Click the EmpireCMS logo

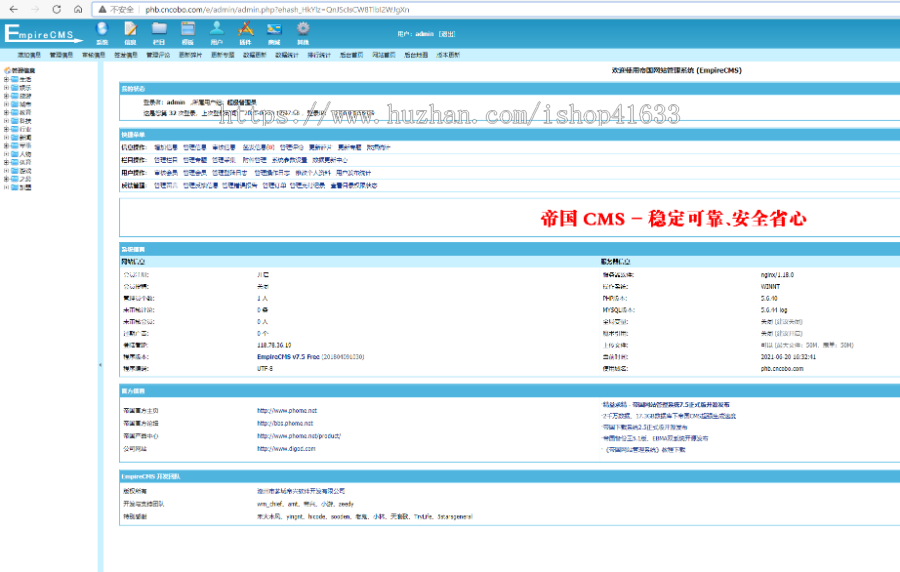pyautogui.click(x=43, y=33)
